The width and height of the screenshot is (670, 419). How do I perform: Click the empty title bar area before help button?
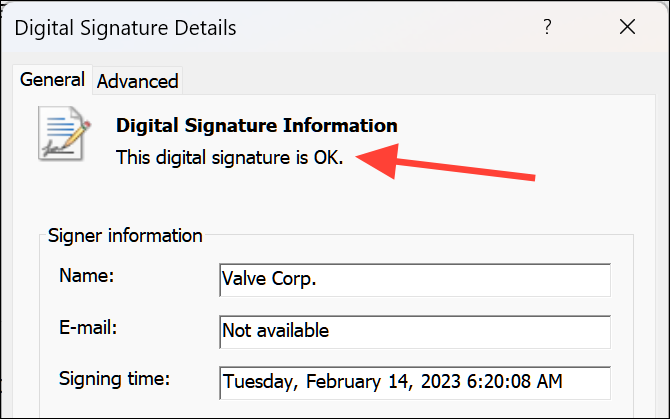tap(400, 27)
